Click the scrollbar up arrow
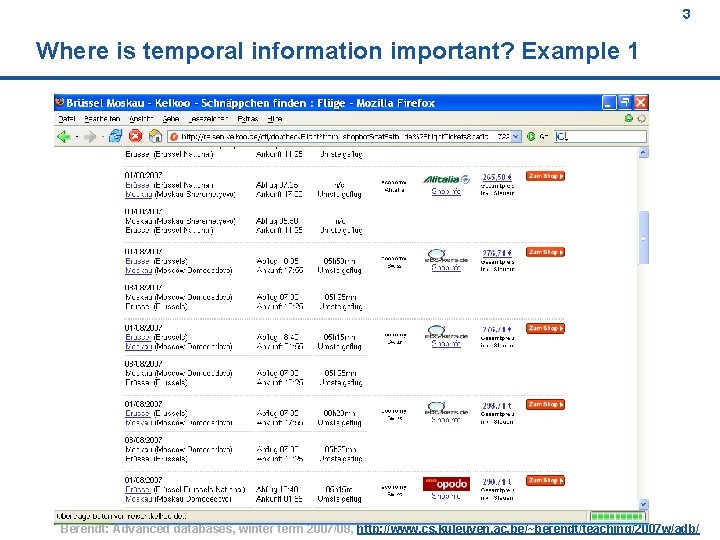This screenshot has height=540, width=720. click(x=644, y=153)
